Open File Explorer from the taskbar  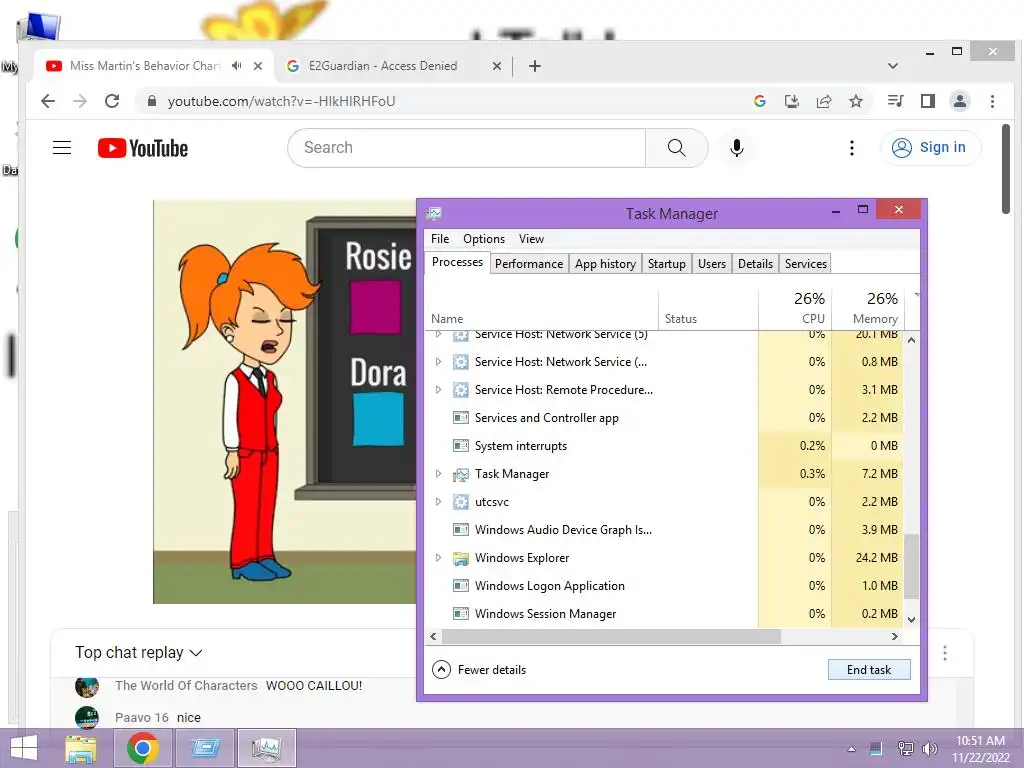click(82, 748)
